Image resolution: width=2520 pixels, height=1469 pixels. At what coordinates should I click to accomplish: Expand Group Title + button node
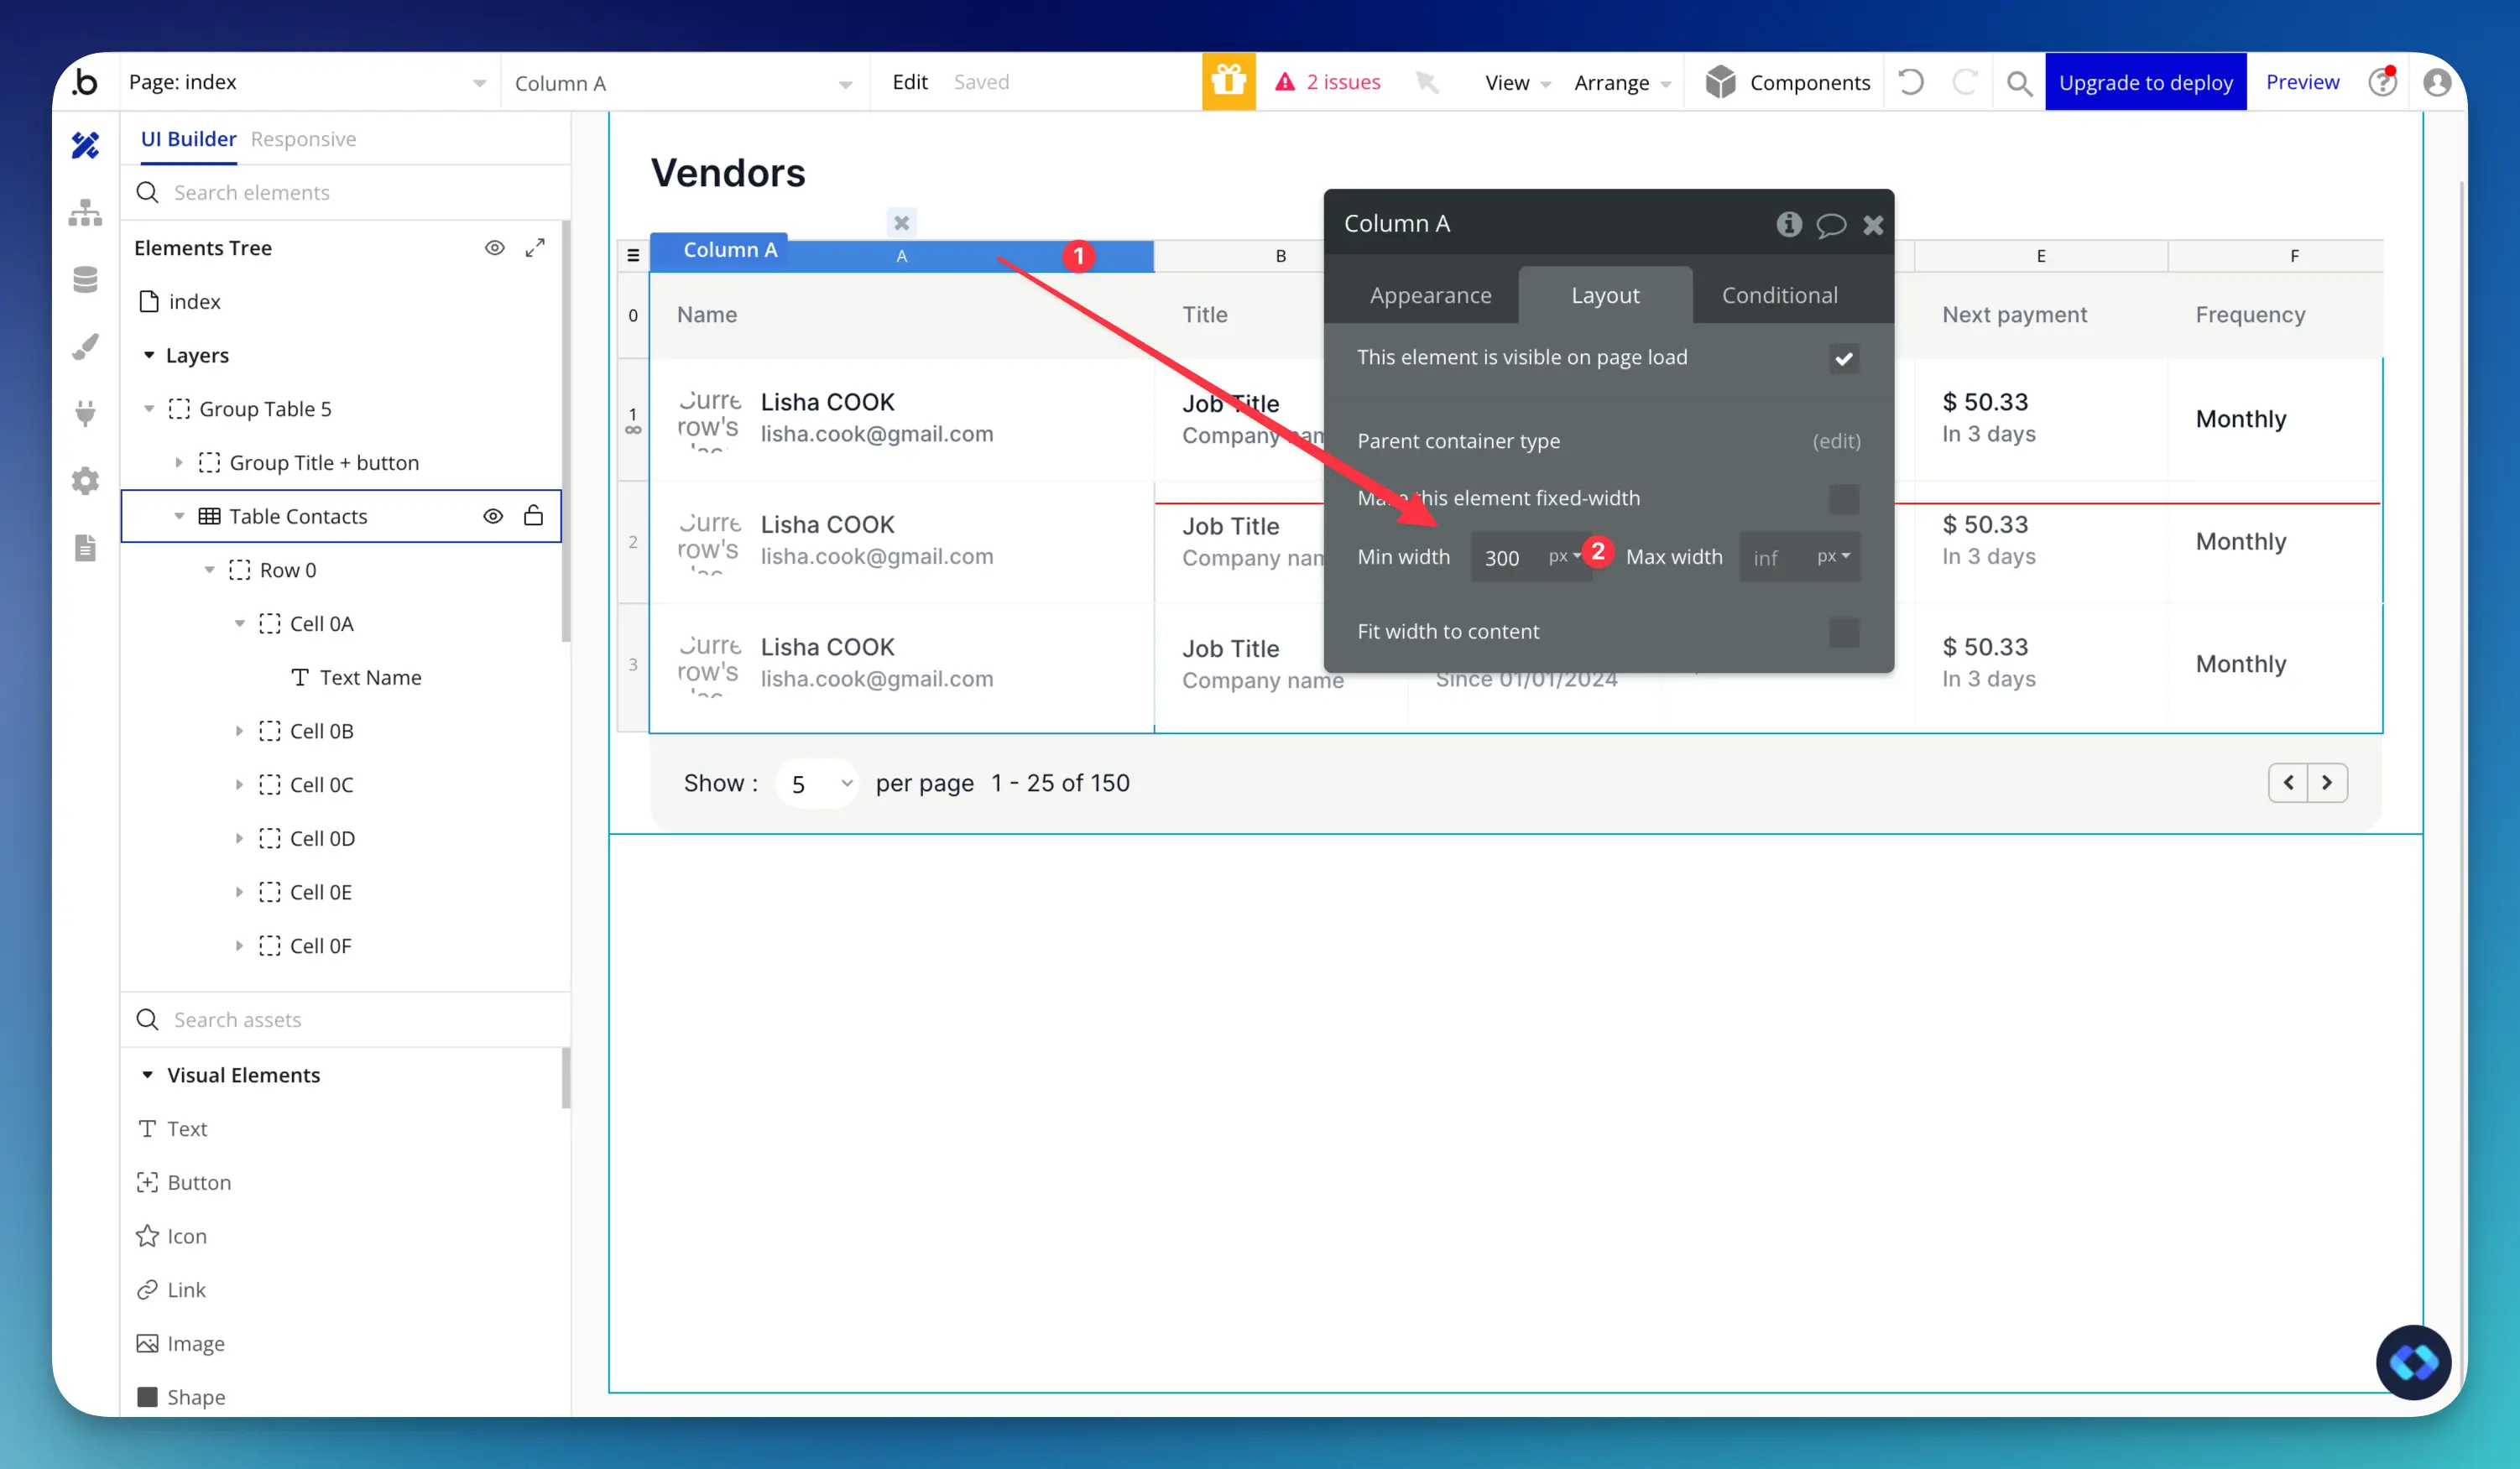[179, 462]
